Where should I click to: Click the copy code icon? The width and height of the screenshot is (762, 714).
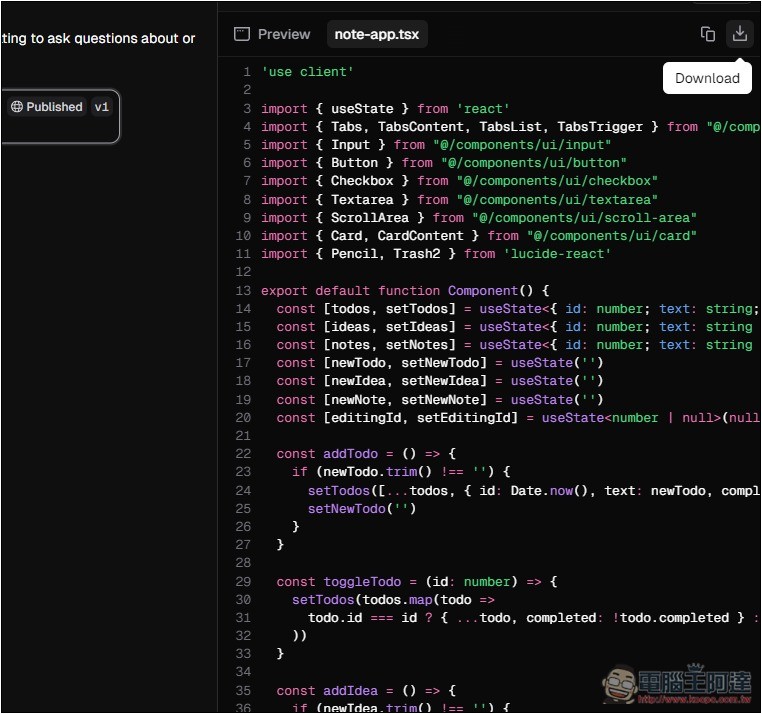[x=707, y=34]
